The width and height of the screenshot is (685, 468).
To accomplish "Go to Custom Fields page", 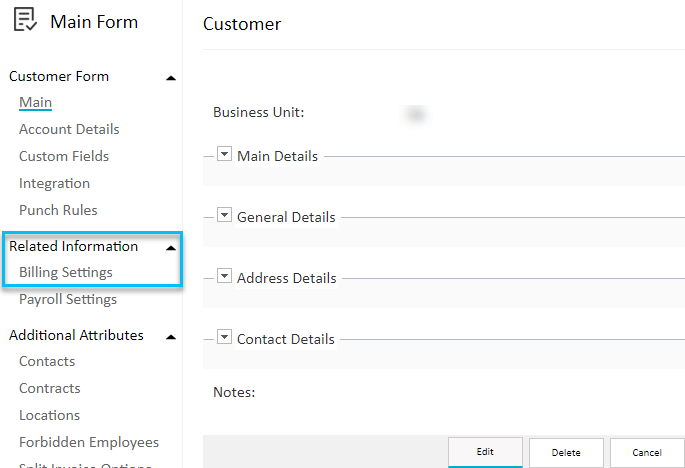I will point(64,156).
